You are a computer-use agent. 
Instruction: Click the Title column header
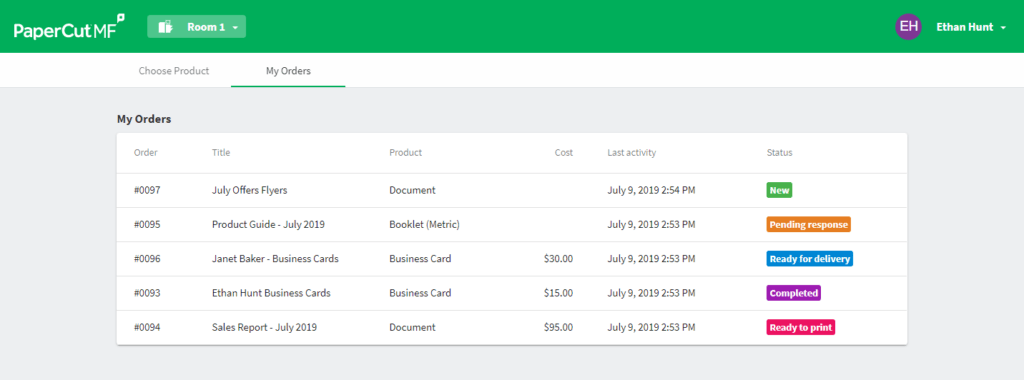point(221,153)
